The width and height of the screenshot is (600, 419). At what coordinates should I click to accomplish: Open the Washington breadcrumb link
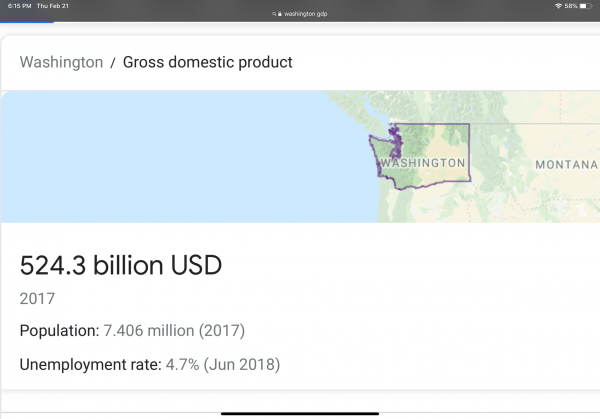[61, 62]
